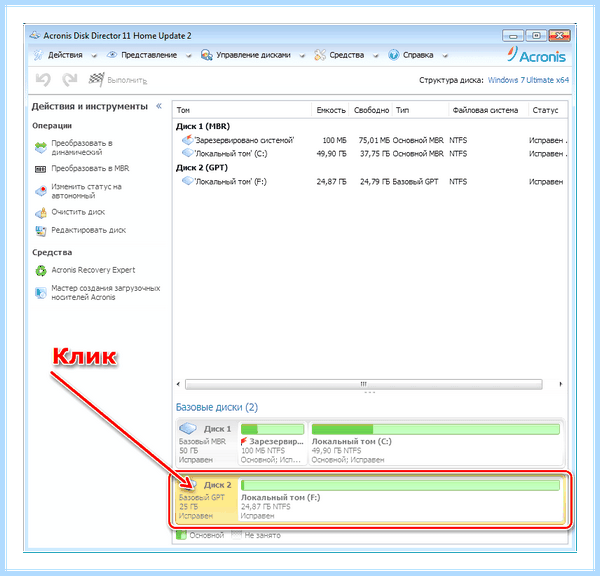The image size is (600, 576).
Task: Click Изменить статус на автономный
Action: [86, 191]
